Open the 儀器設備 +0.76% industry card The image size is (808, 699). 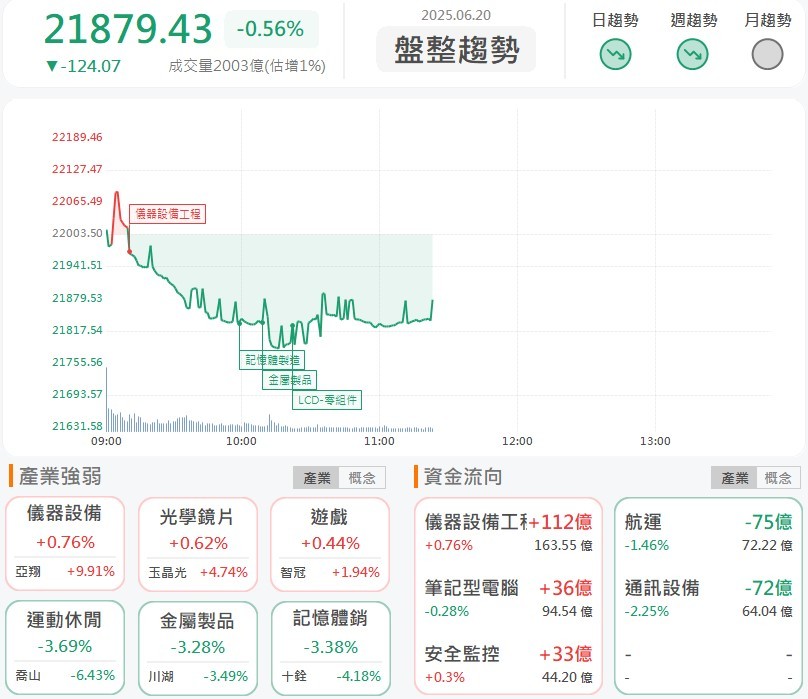(65, 544)
